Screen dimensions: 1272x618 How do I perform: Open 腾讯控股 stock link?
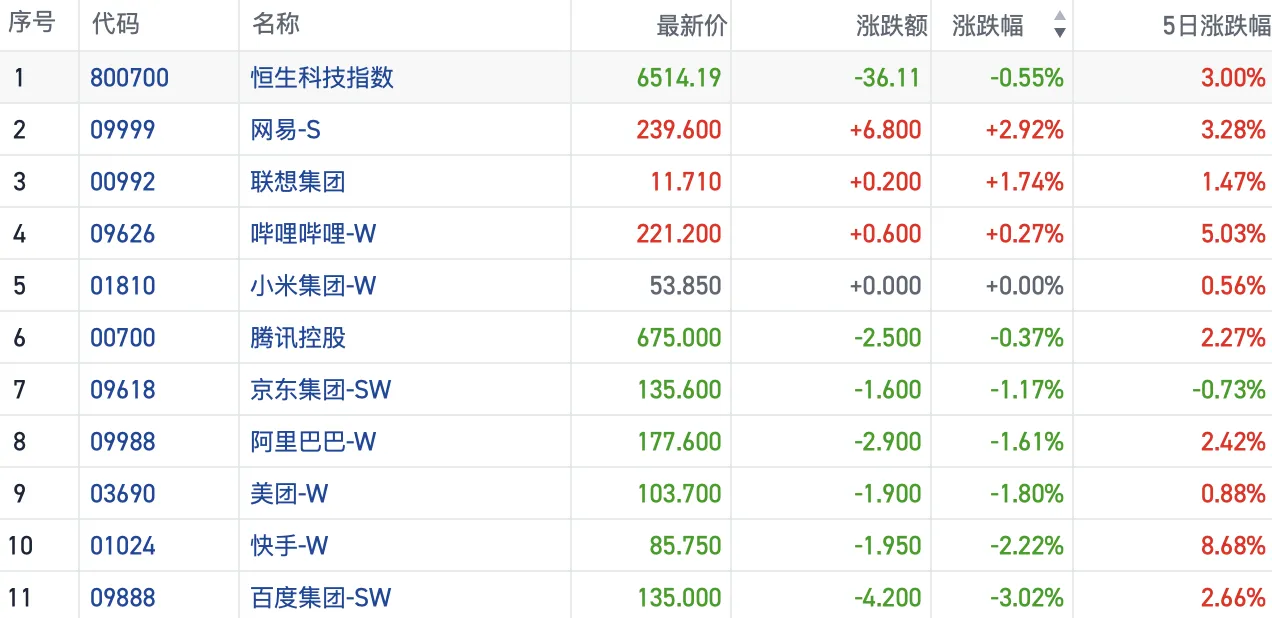click(298, 338)
